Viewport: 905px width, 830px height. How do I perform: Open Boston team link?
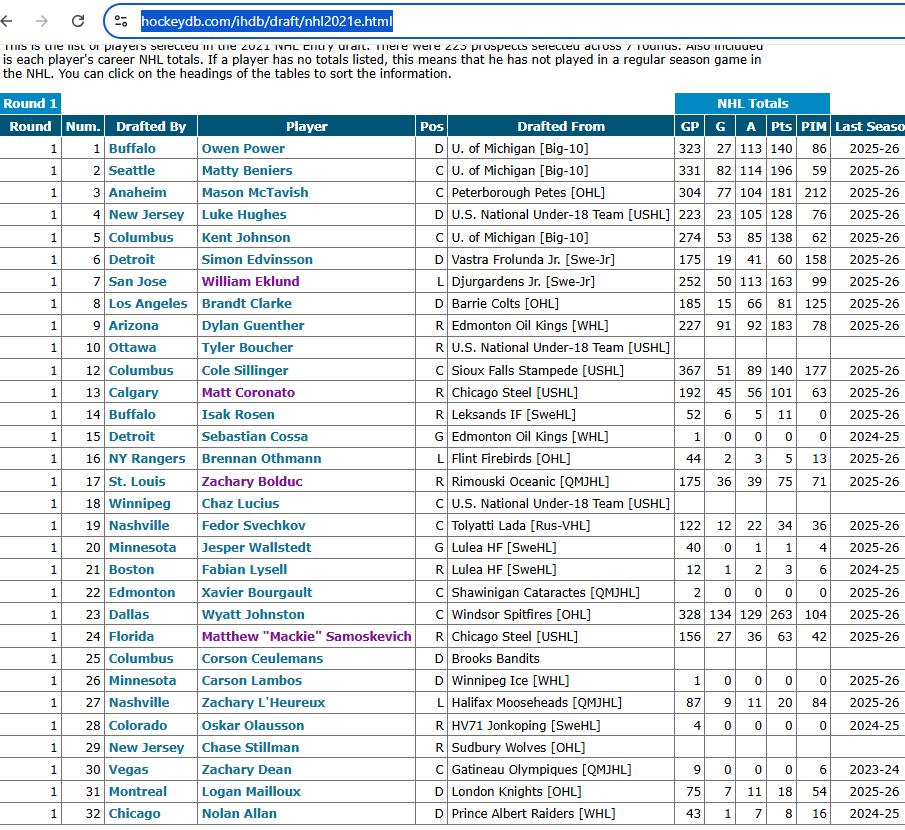pos(132,569)
